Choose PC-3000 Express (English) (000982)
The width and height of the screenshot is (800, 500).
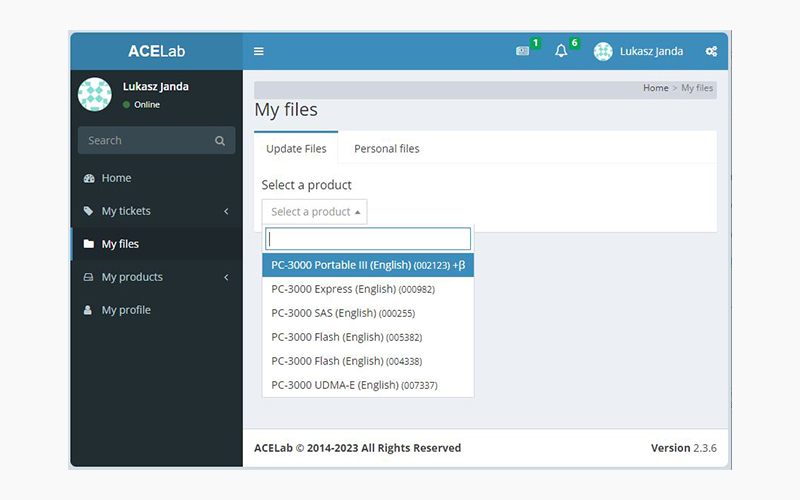pos(368,289)
